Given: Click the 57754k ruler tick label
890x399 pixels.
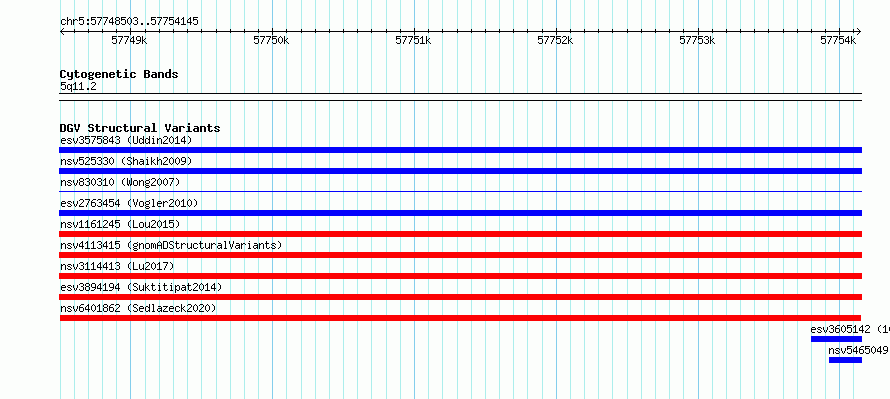Looking at the screenshot, I should tap(838, 41).
